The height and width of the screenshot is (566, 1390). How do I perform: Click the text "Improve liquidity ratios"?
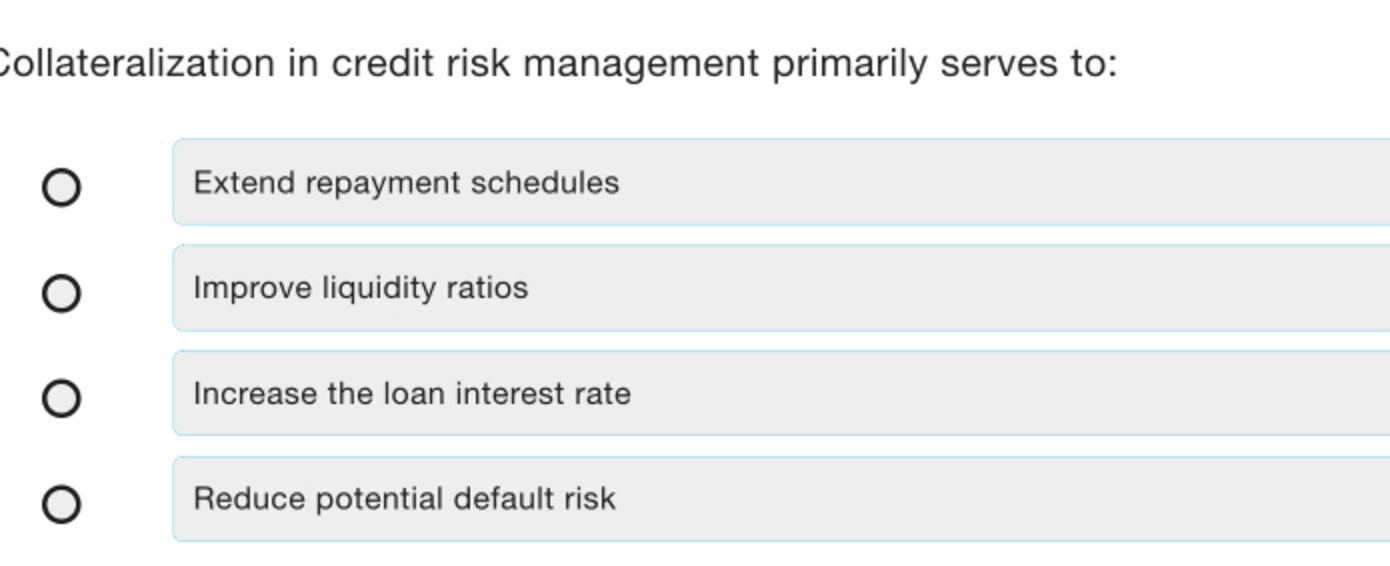[x=360, y=289]
